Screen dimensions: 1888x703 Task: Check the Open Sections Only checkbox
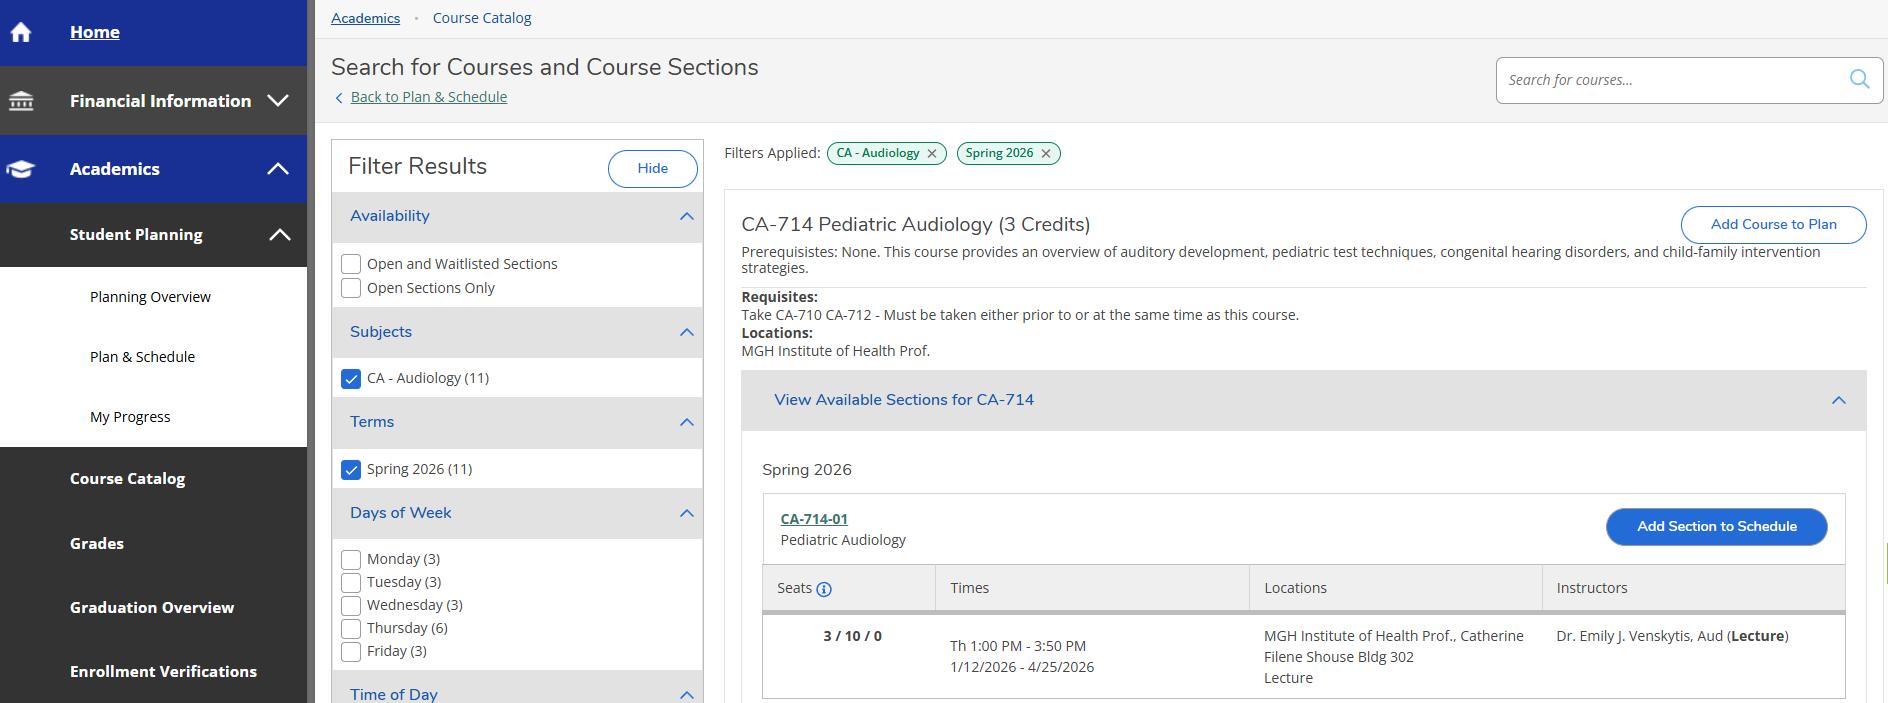coord(351,288)
